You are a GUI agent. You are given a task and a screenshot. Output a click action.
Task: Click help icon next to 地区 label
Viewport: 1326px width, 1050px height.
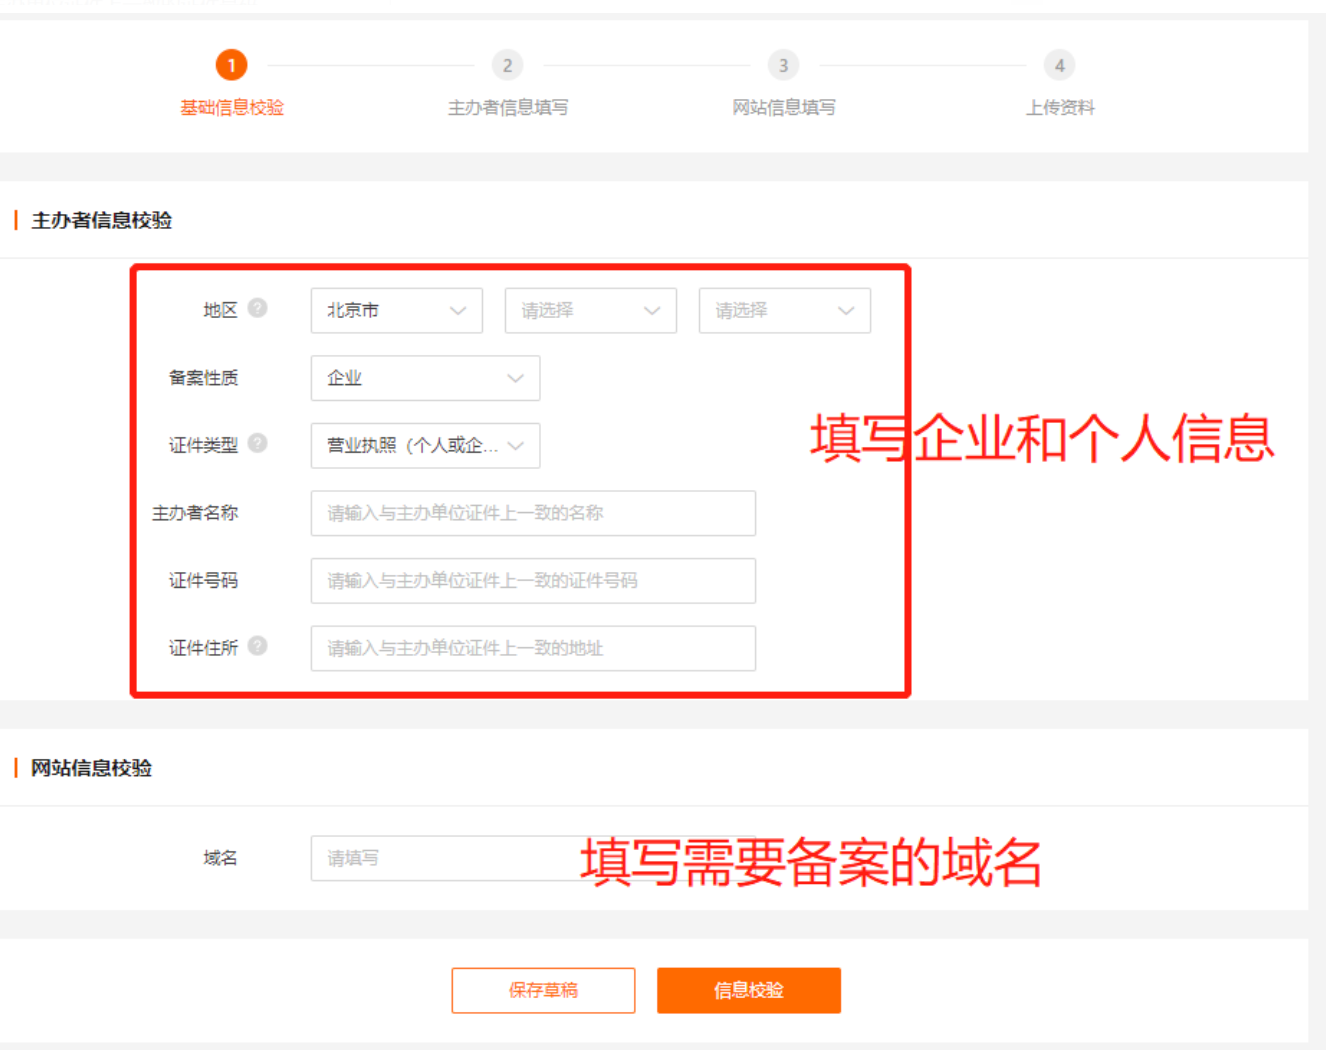tap(257, 308)
